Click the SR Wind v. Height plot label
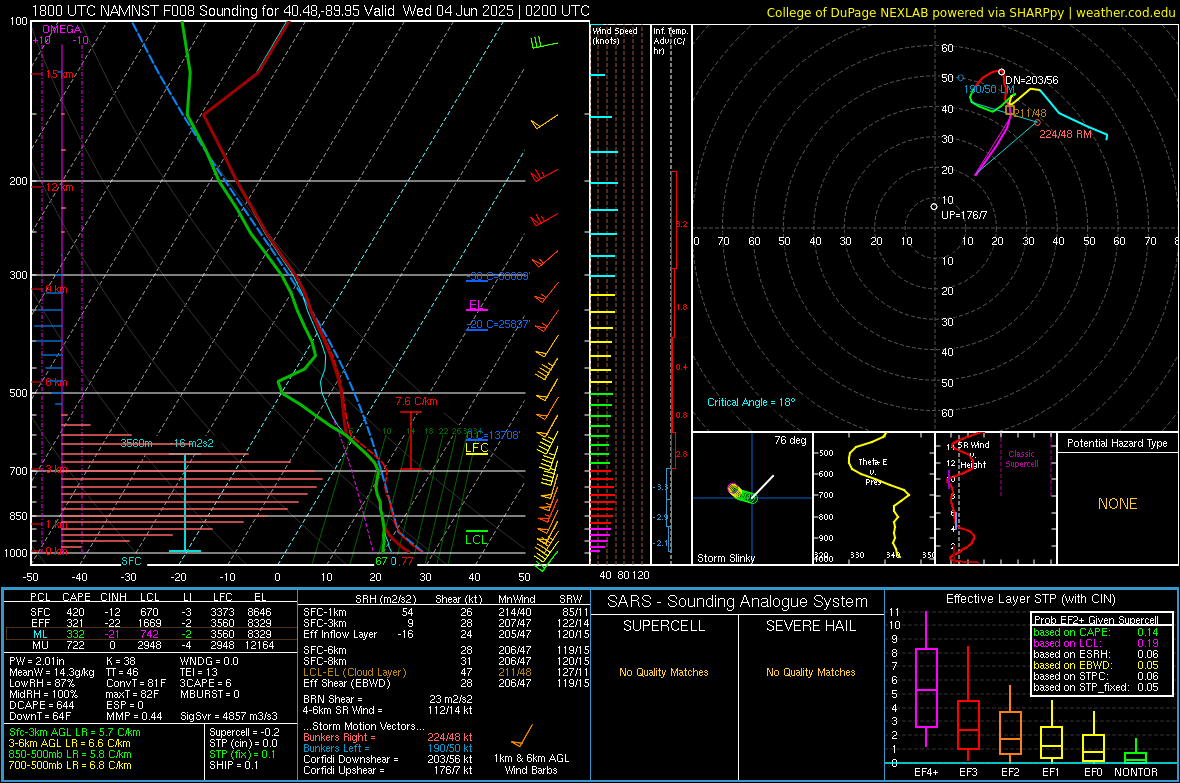Image resolution: width=1180 pixels, height=783 pixels. tap(974, 455)
